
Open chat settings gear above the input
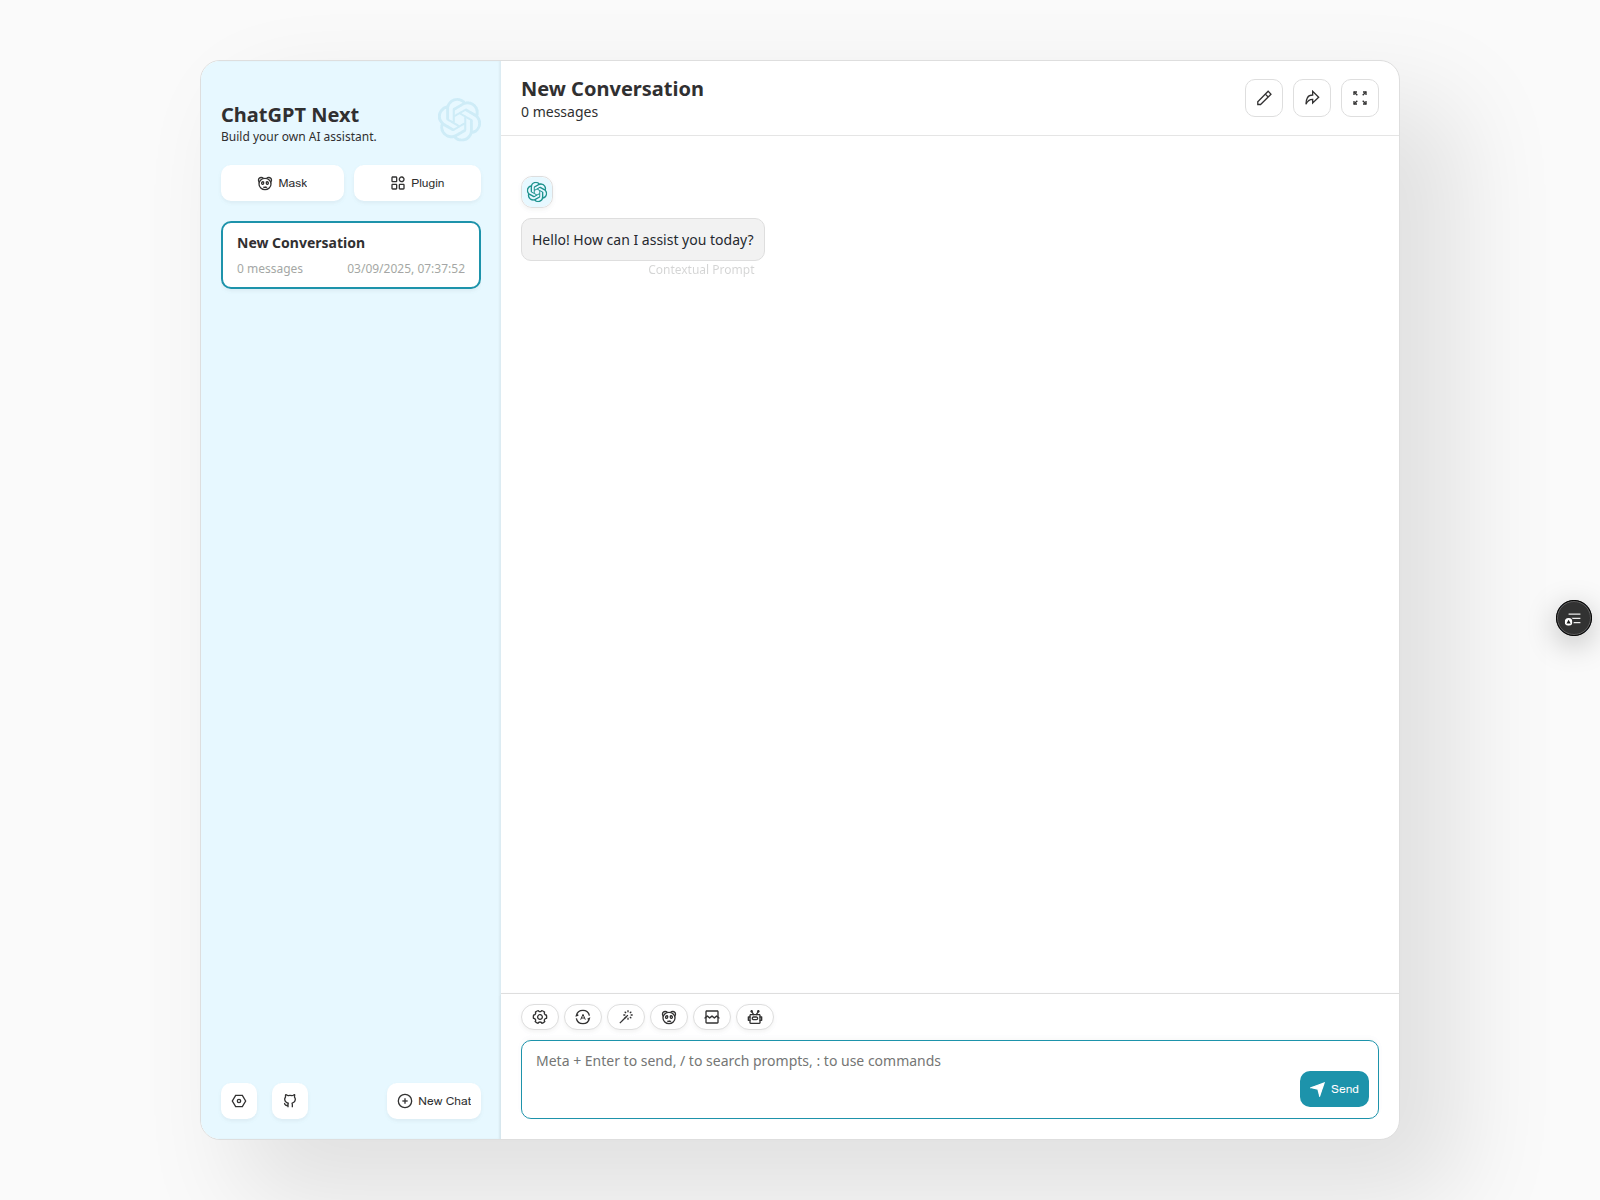point(540,1017)
